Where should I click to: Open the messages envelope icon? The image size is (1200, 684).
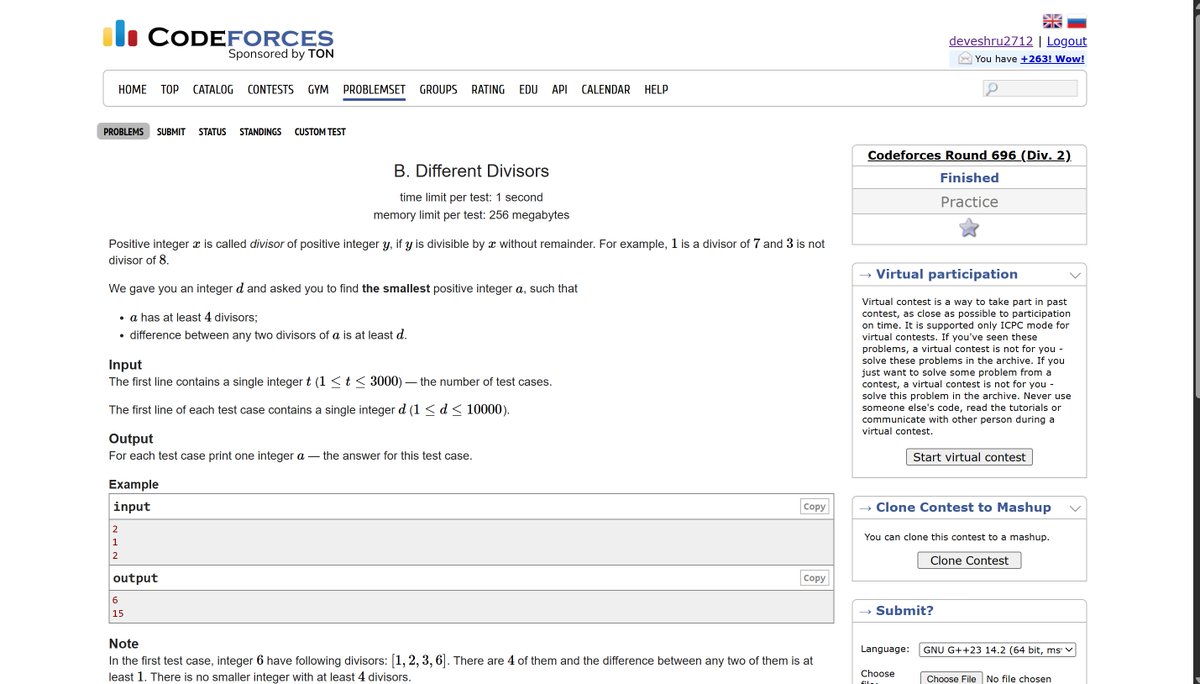pyautogui.click(x=965, y=59)
